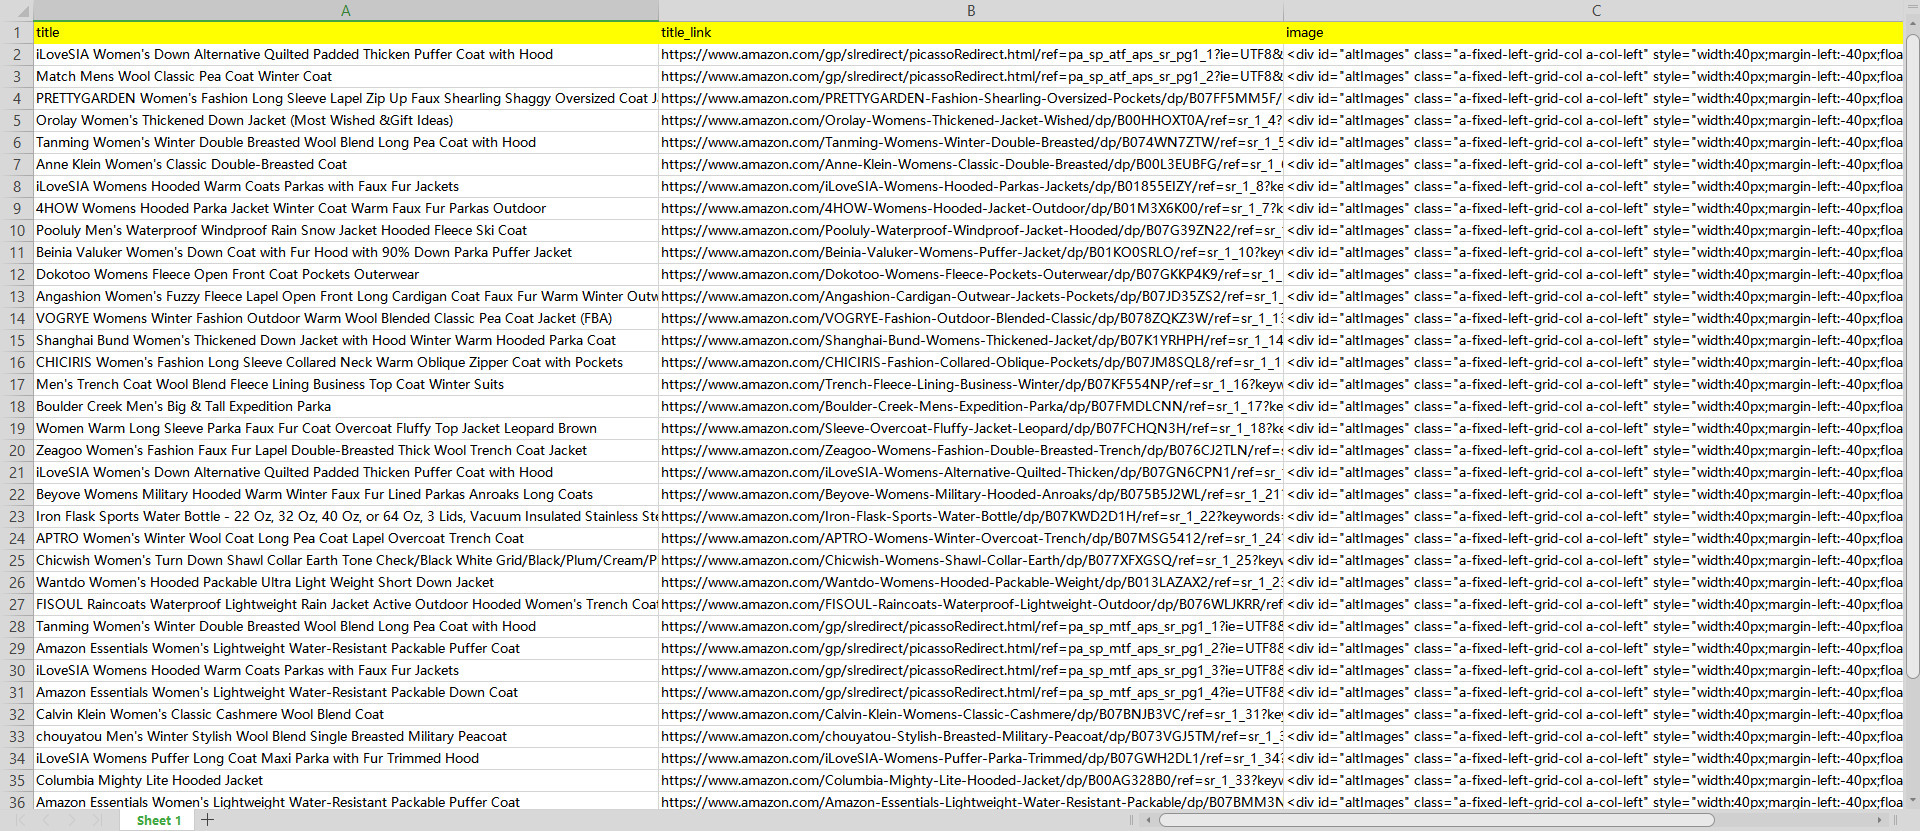1920x831 pixels.
Task: Select 'Zeagoo Women's Fashion Faux Fur' cell
Action: [345, 450]
